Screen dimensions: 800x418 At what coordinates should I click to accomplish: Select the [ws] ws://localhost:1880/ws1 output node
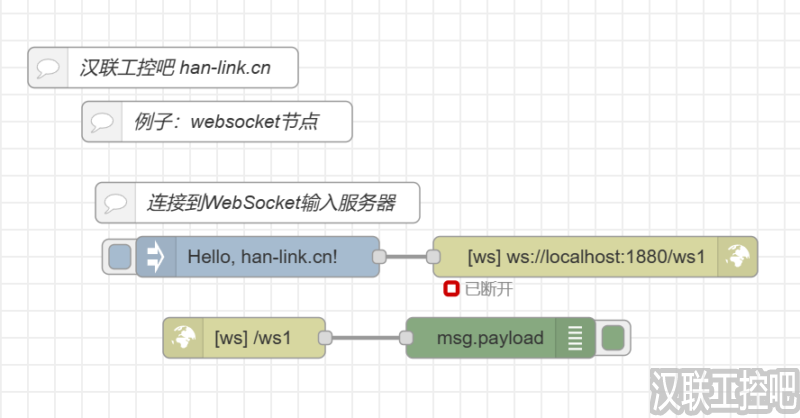coord(585,257)
